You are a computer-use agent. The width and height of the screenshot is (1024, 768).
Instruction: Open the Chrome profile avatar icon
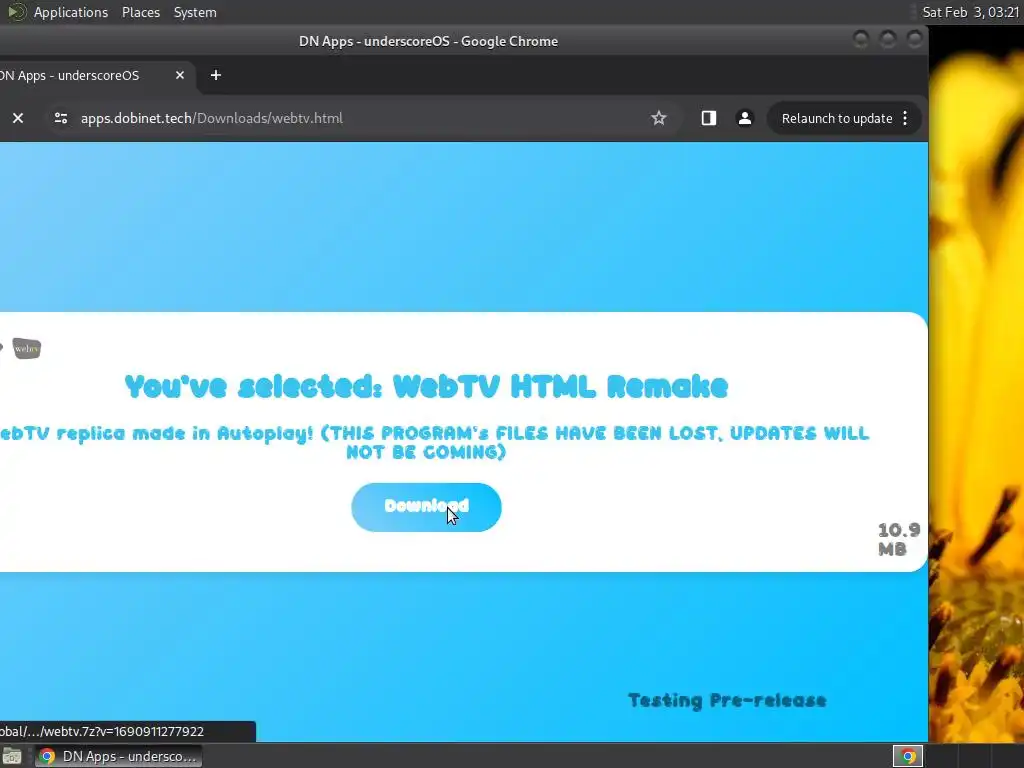(x=744, y=118)
